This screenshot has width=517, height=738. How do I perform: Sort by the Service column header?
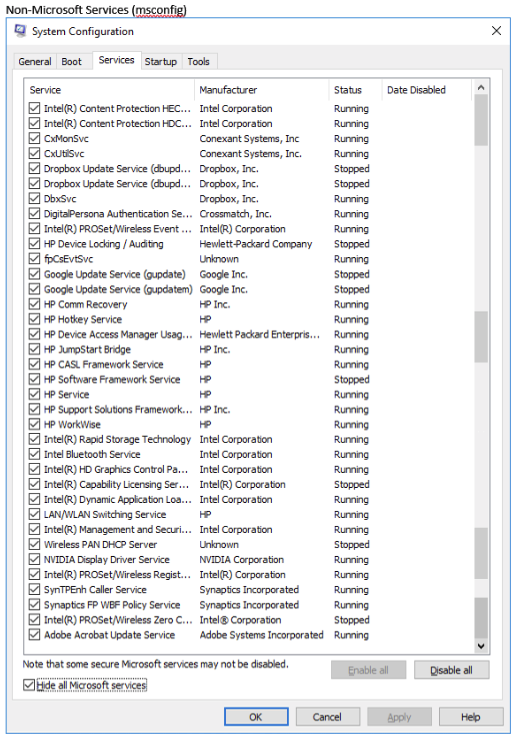pos(109,90)
